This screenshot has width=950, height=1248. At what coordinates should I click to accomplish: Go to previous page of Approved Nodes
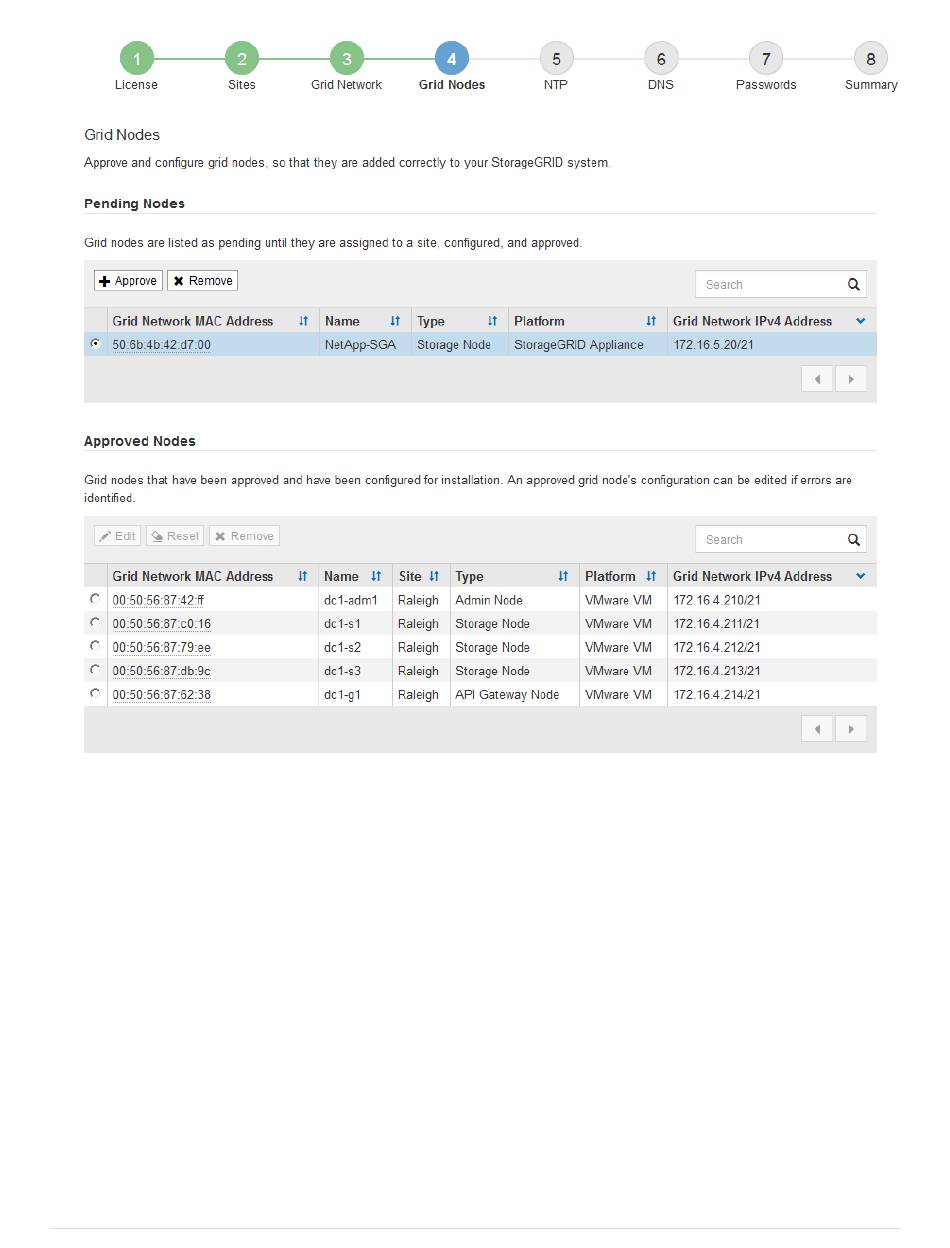click(817, 729)
